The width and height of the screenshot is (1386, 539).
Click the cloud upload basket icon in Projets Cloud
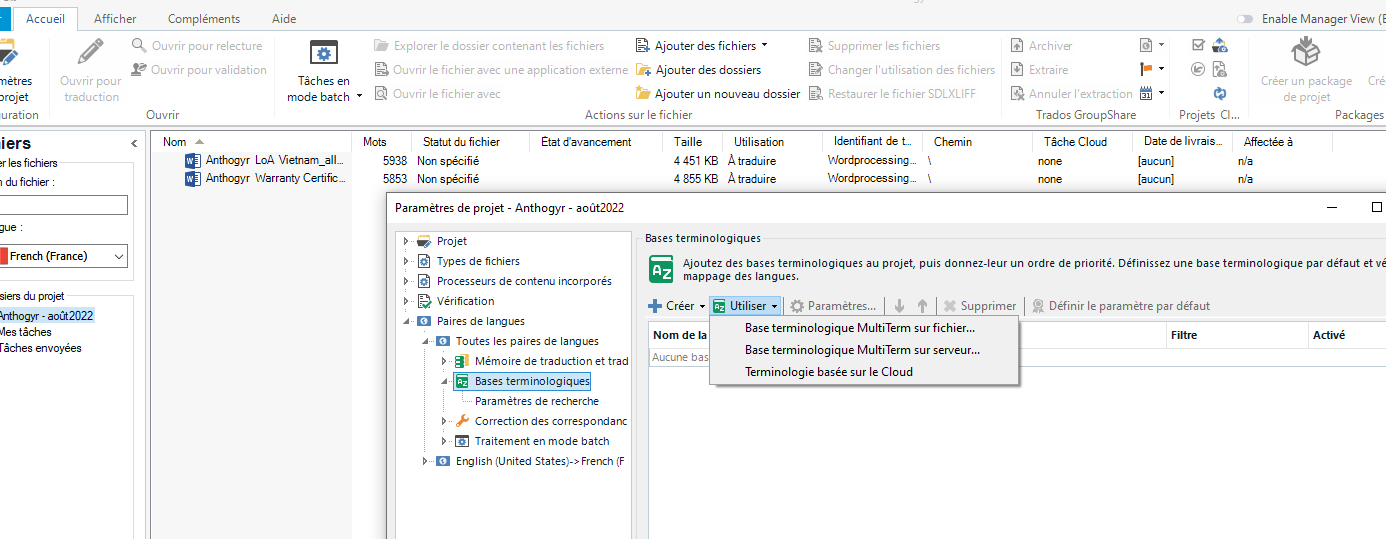click(1220, 45)
